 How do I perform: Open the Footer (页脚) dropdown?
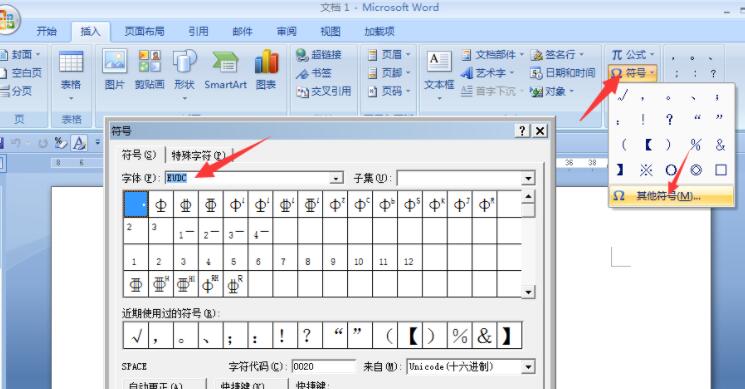pyautogui.click(x=390, y=73)
